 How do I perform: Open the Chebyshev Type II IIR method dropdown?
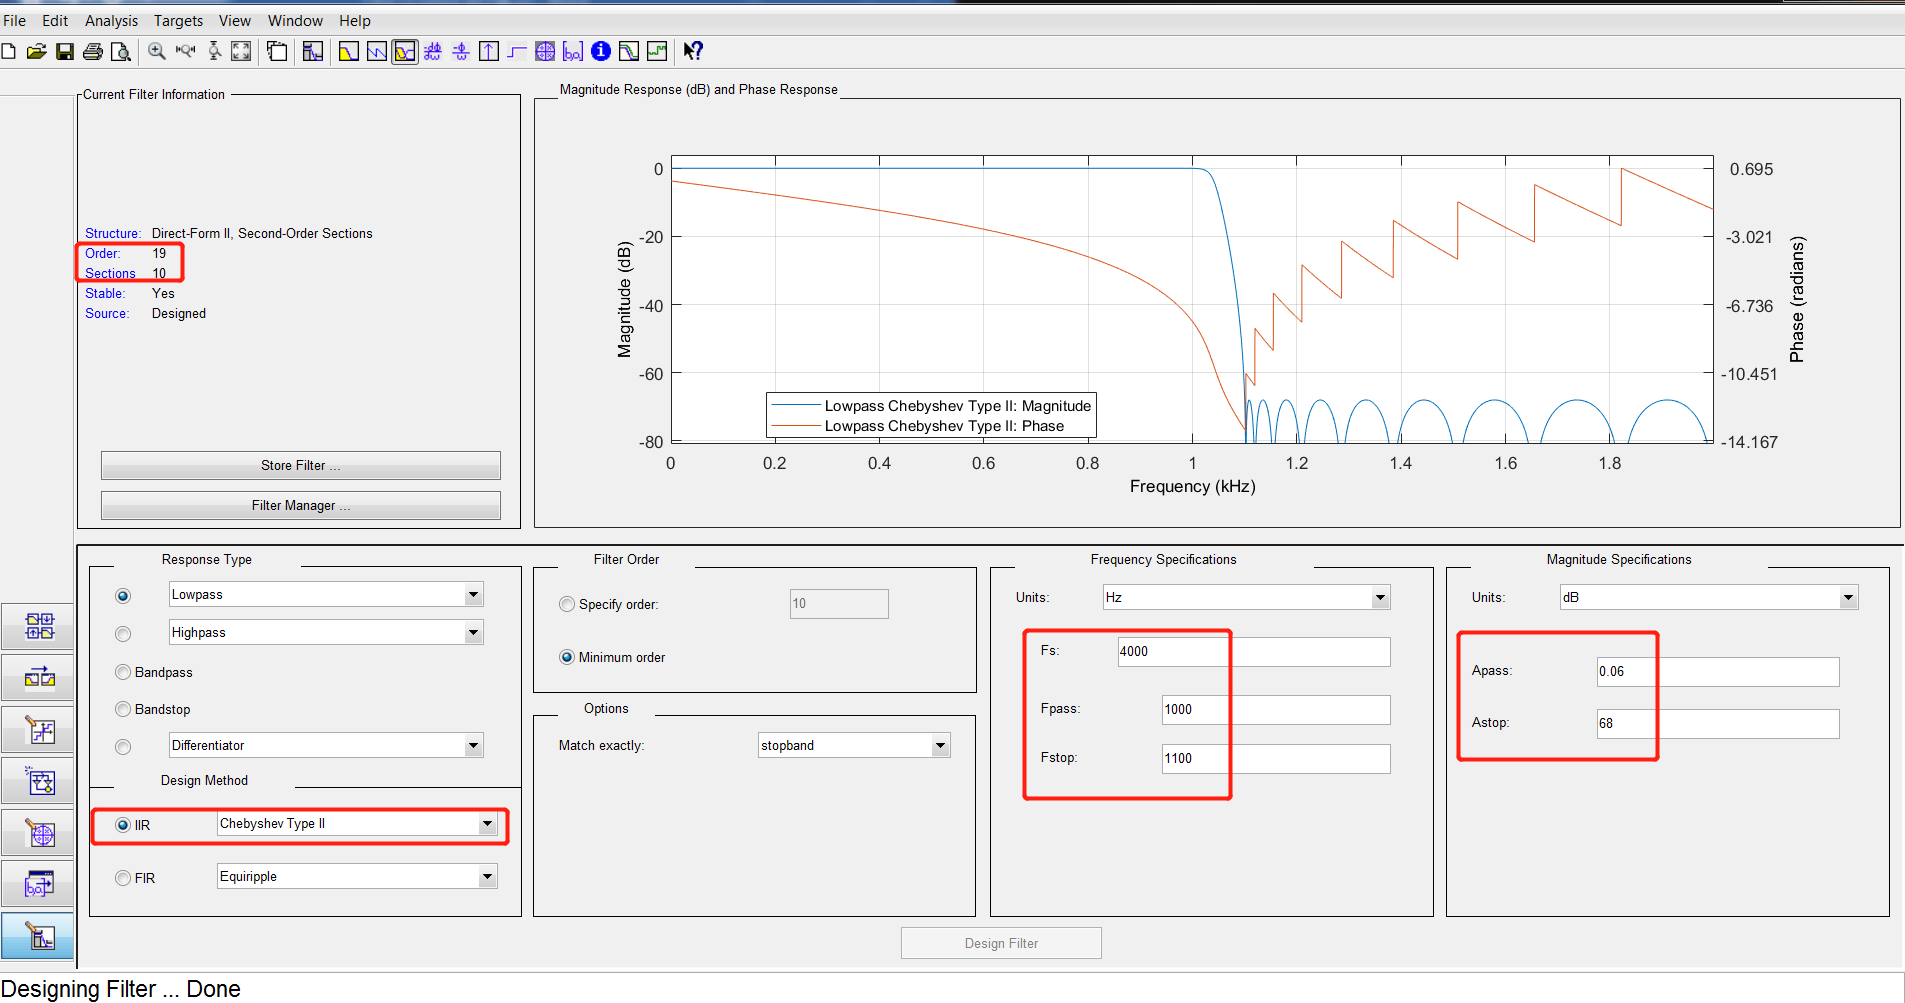click(x=487, y=824)
